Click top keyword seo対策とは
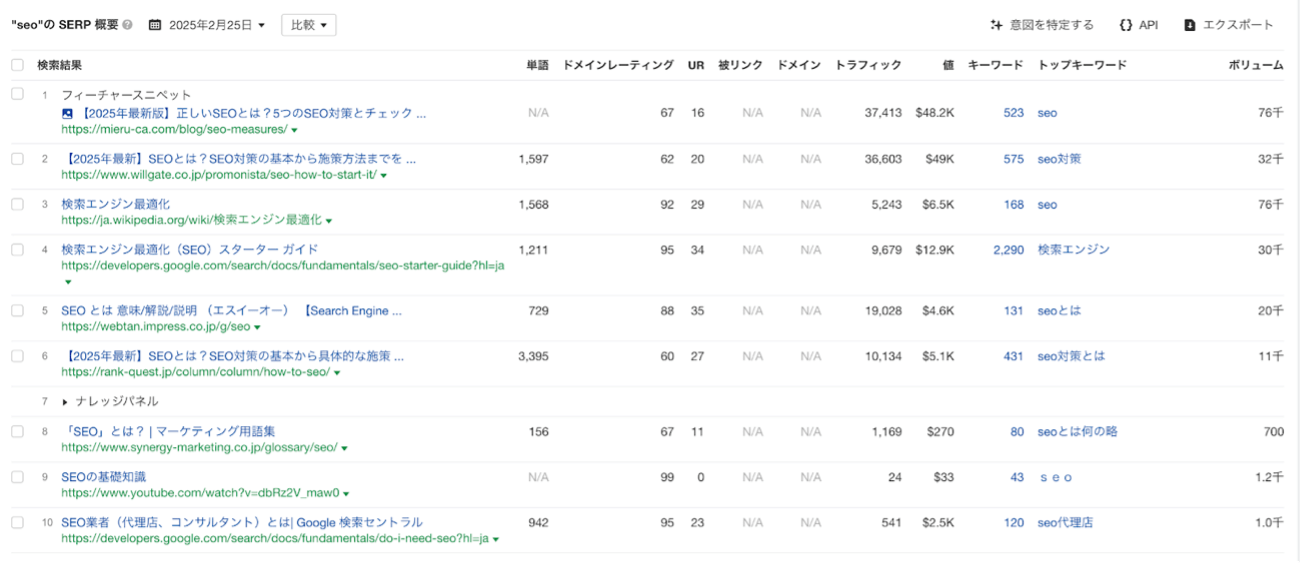The width and height of the screenshot is (1304, 565). [1071, 356]
